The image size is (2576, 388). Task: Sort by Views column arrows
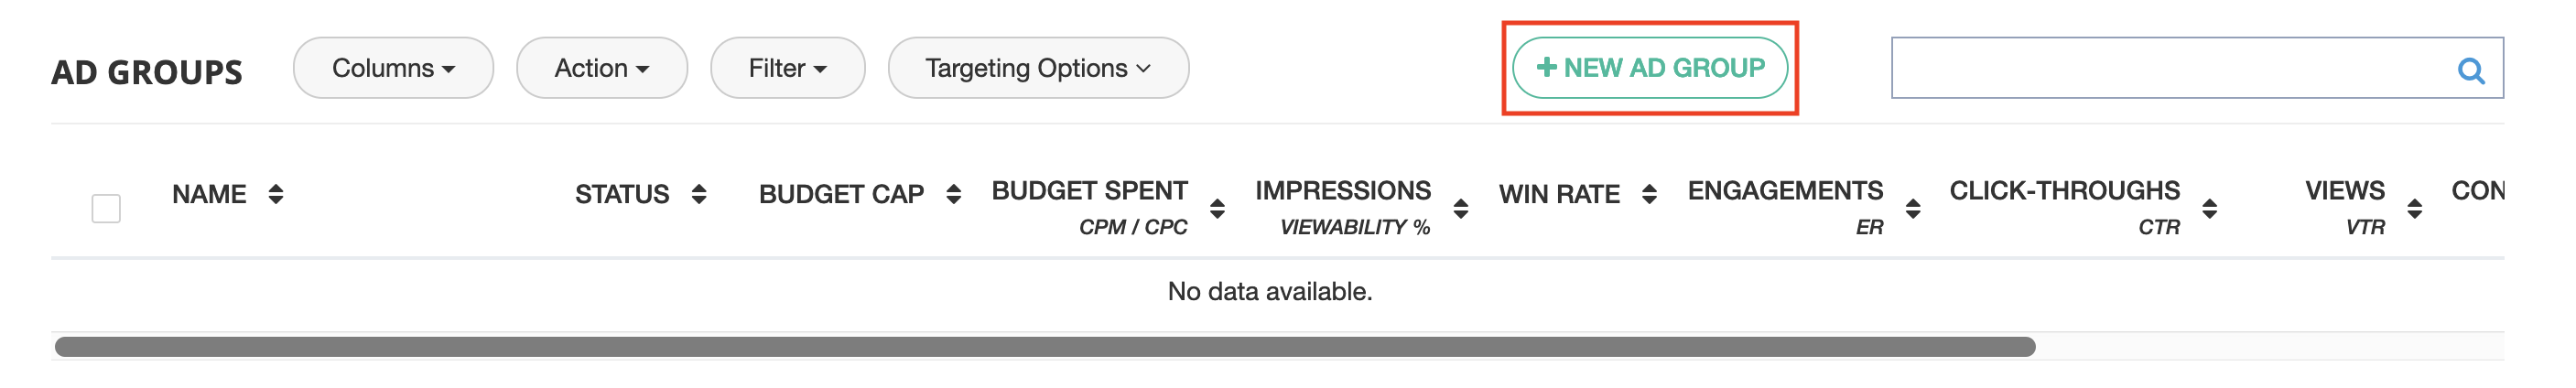[x=2414, y=208]
